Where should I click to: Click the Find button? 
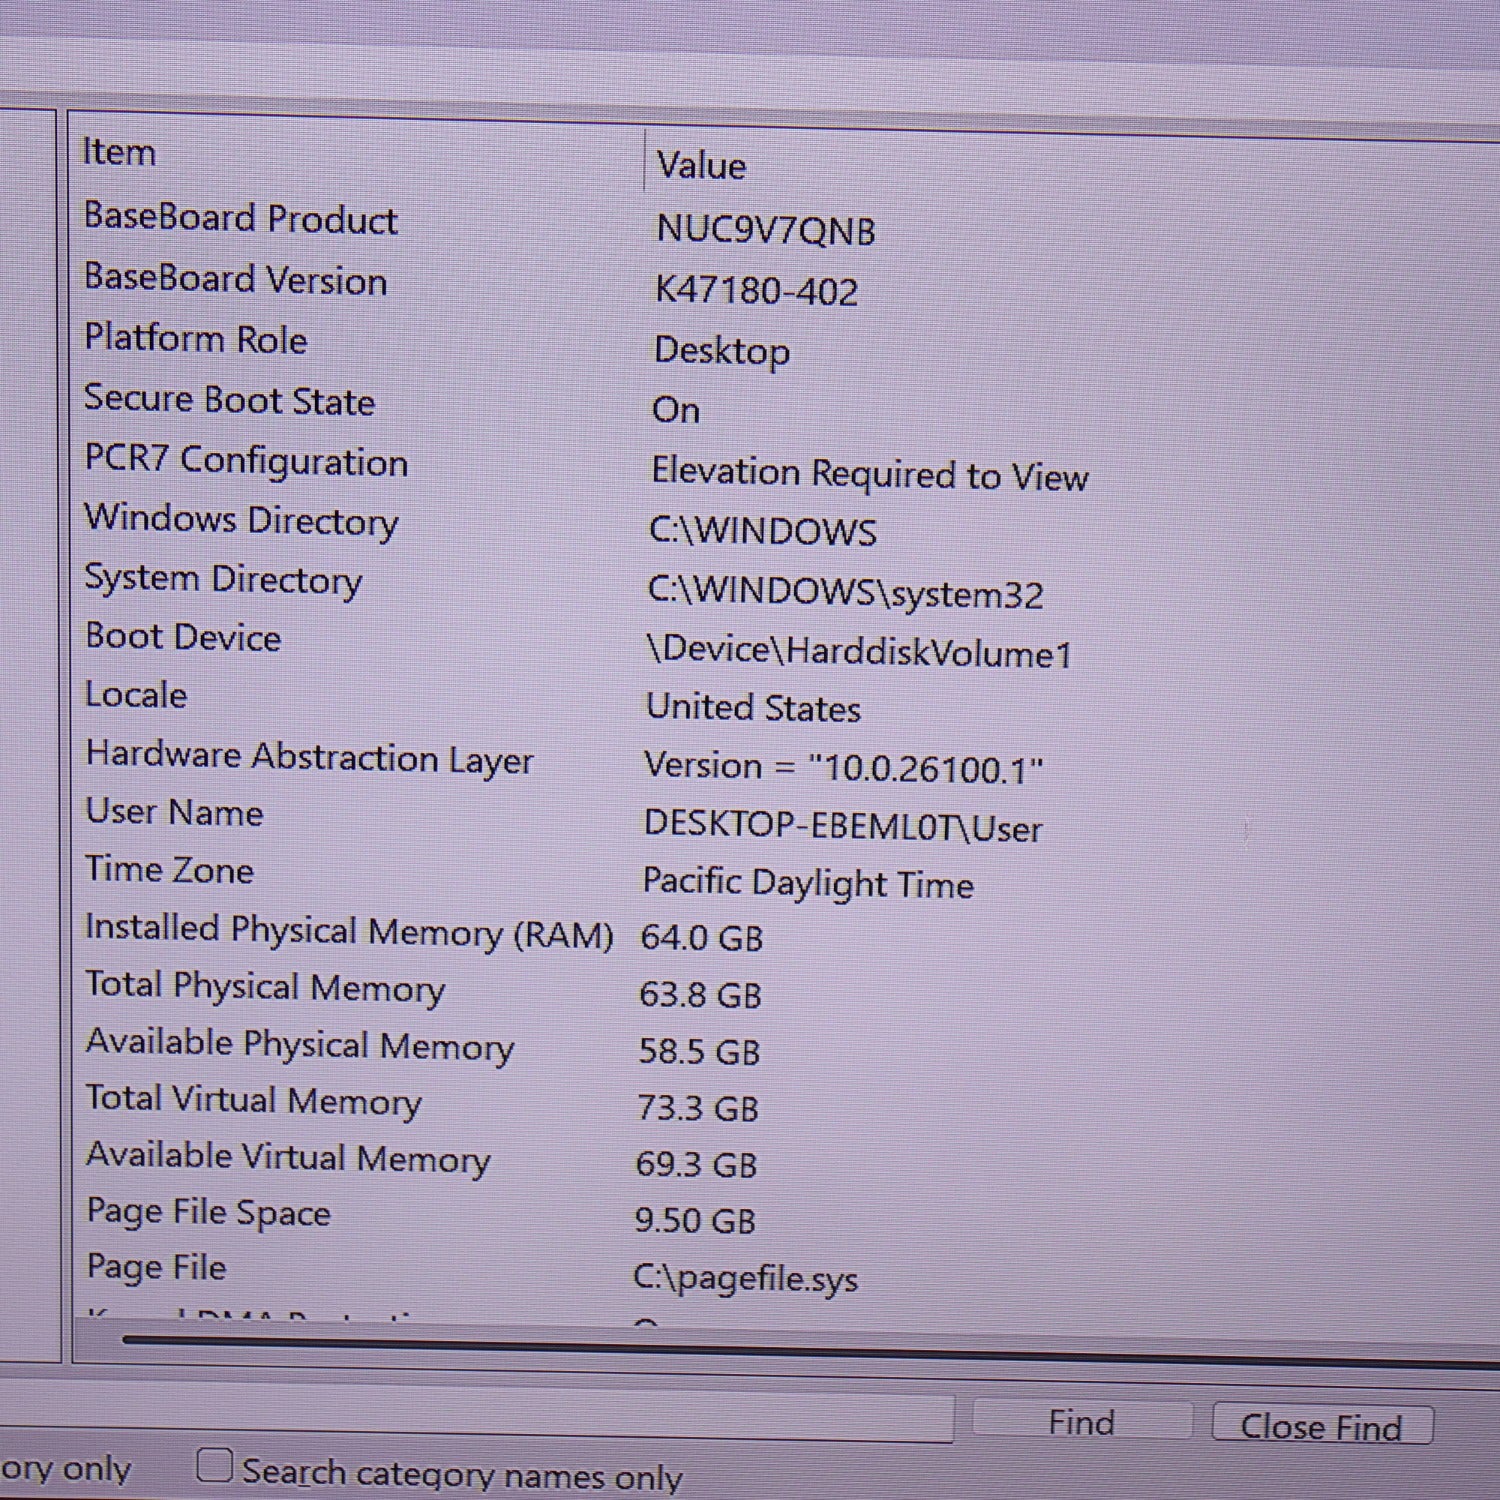(x=1081, y=1422)
